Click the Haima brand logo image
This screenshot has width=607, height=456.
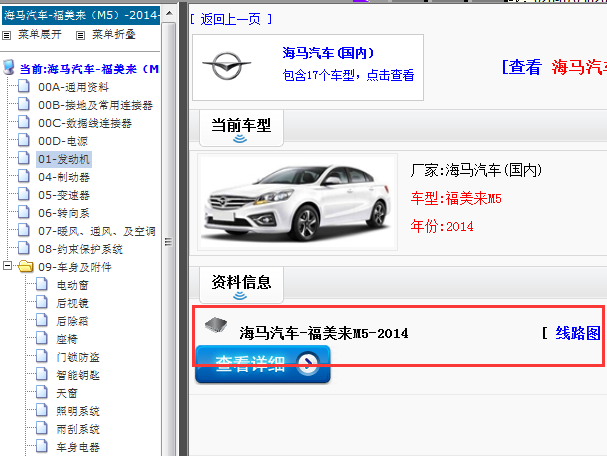click(227, 66)
